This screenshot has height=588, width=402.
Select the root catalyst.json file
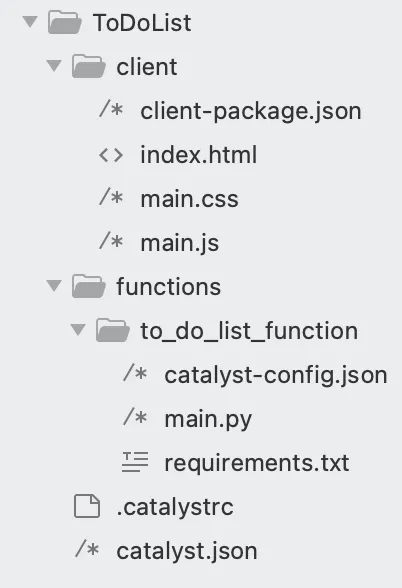tap(187, 552)
